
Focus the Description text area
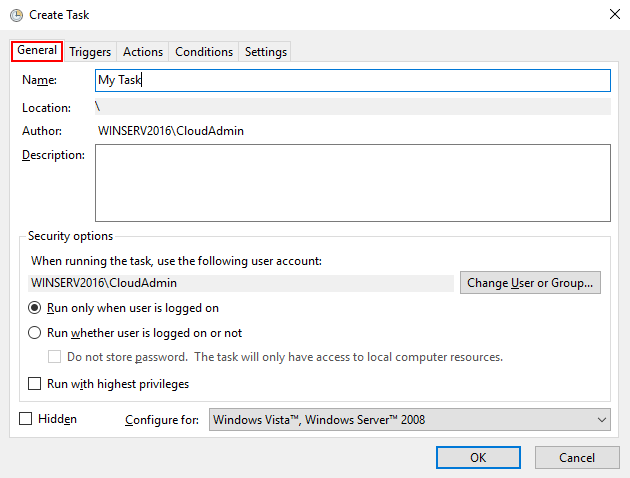352,182
